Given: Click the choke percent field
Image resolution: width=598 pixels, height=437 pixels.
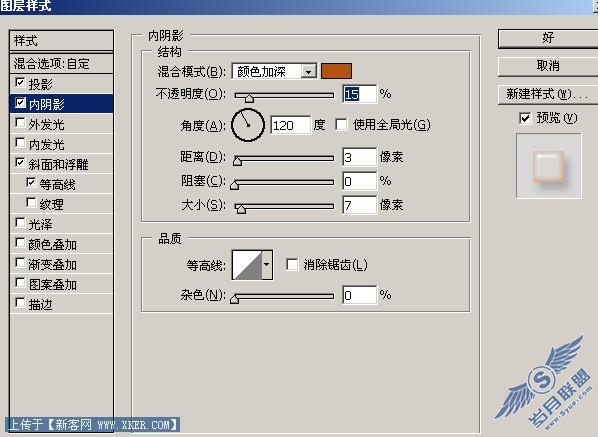Looking at the screenshot, I should click(360, 181).
